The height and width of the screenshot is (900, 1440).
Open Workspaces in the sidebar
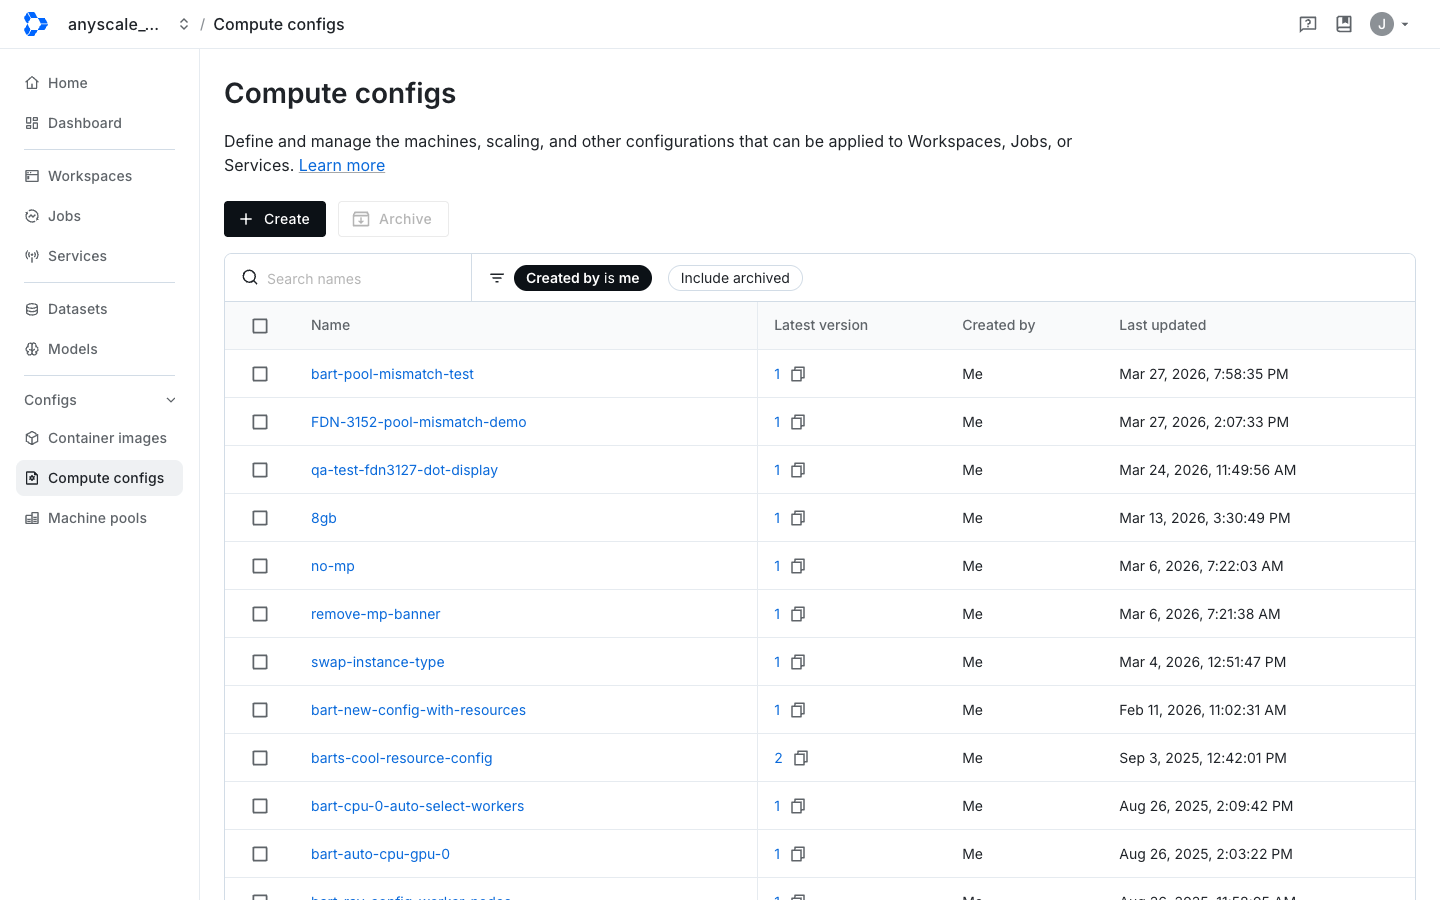[99, 176]
